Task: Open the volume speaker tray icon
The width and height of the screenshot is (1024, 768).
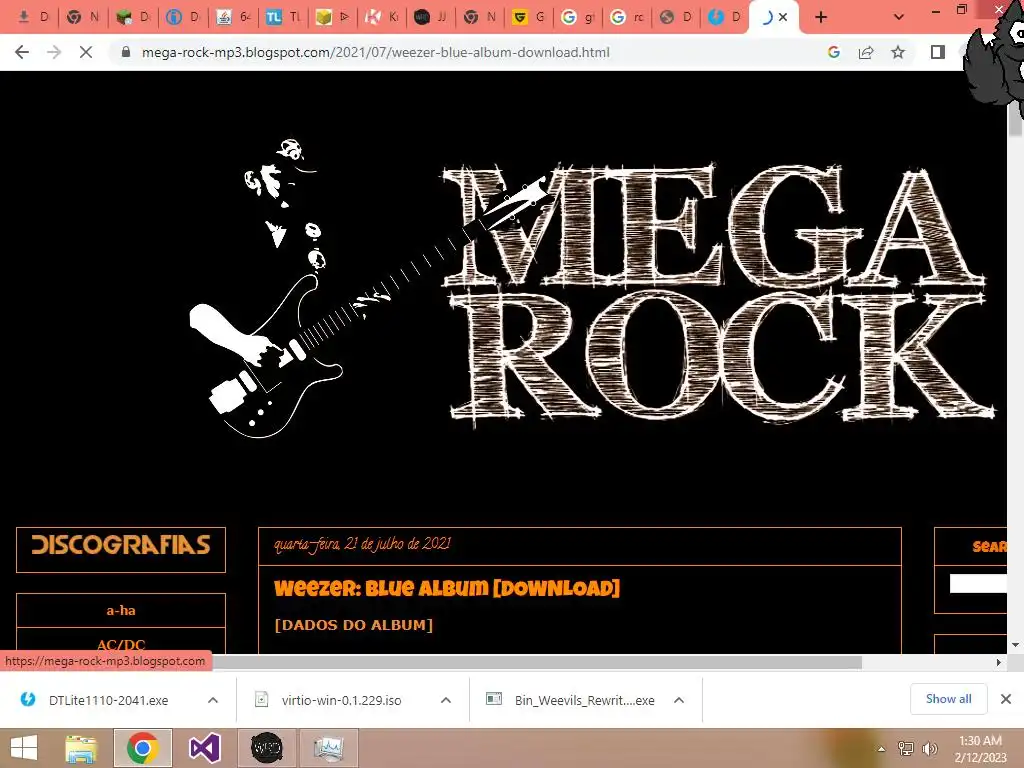Action: [930, 748]
